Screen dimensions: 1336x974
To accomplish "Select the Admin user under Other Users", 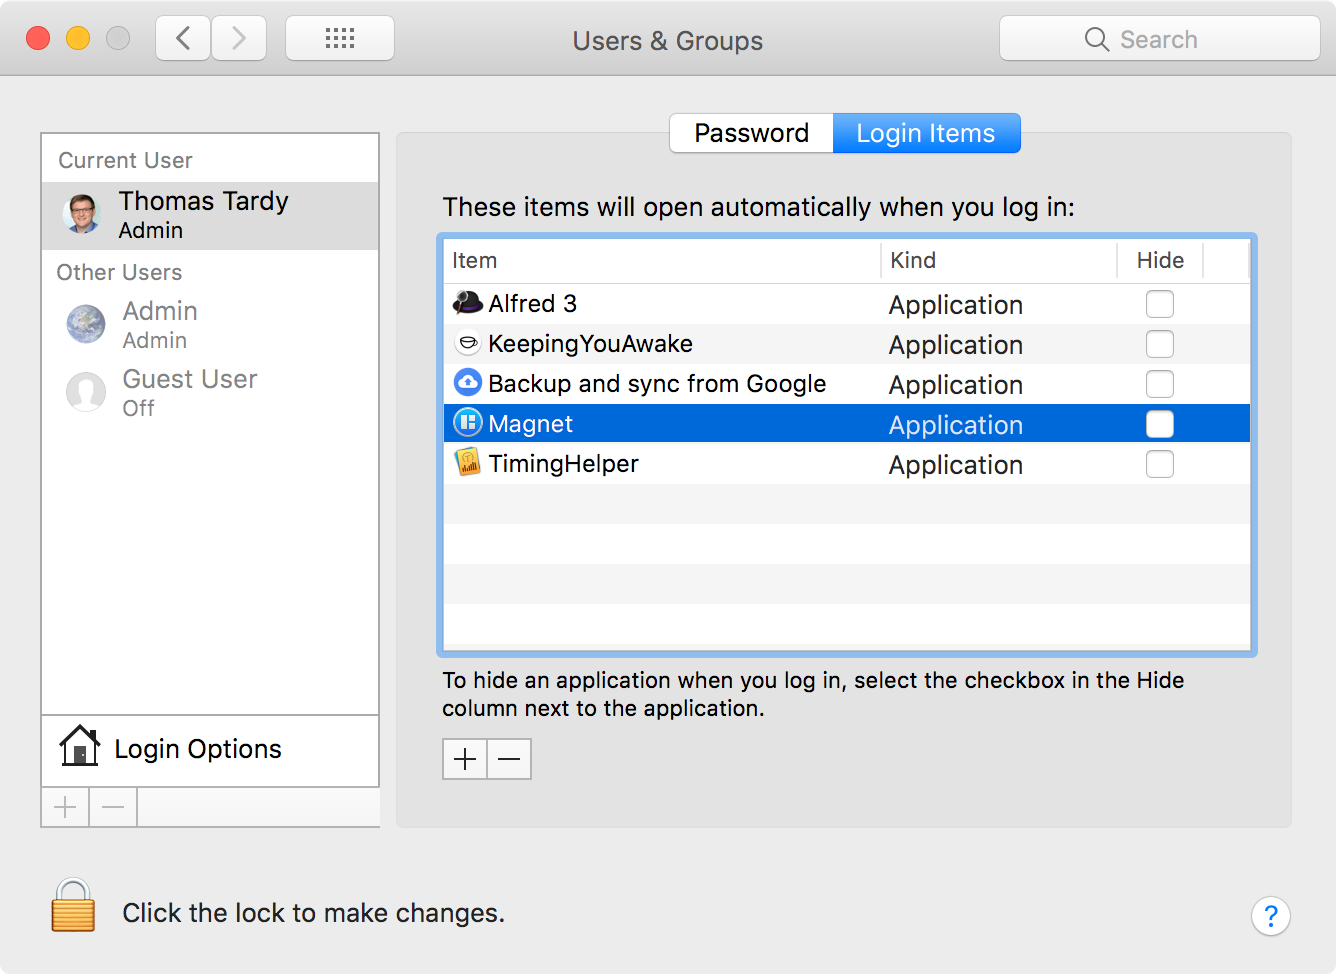I will [210, 324].
